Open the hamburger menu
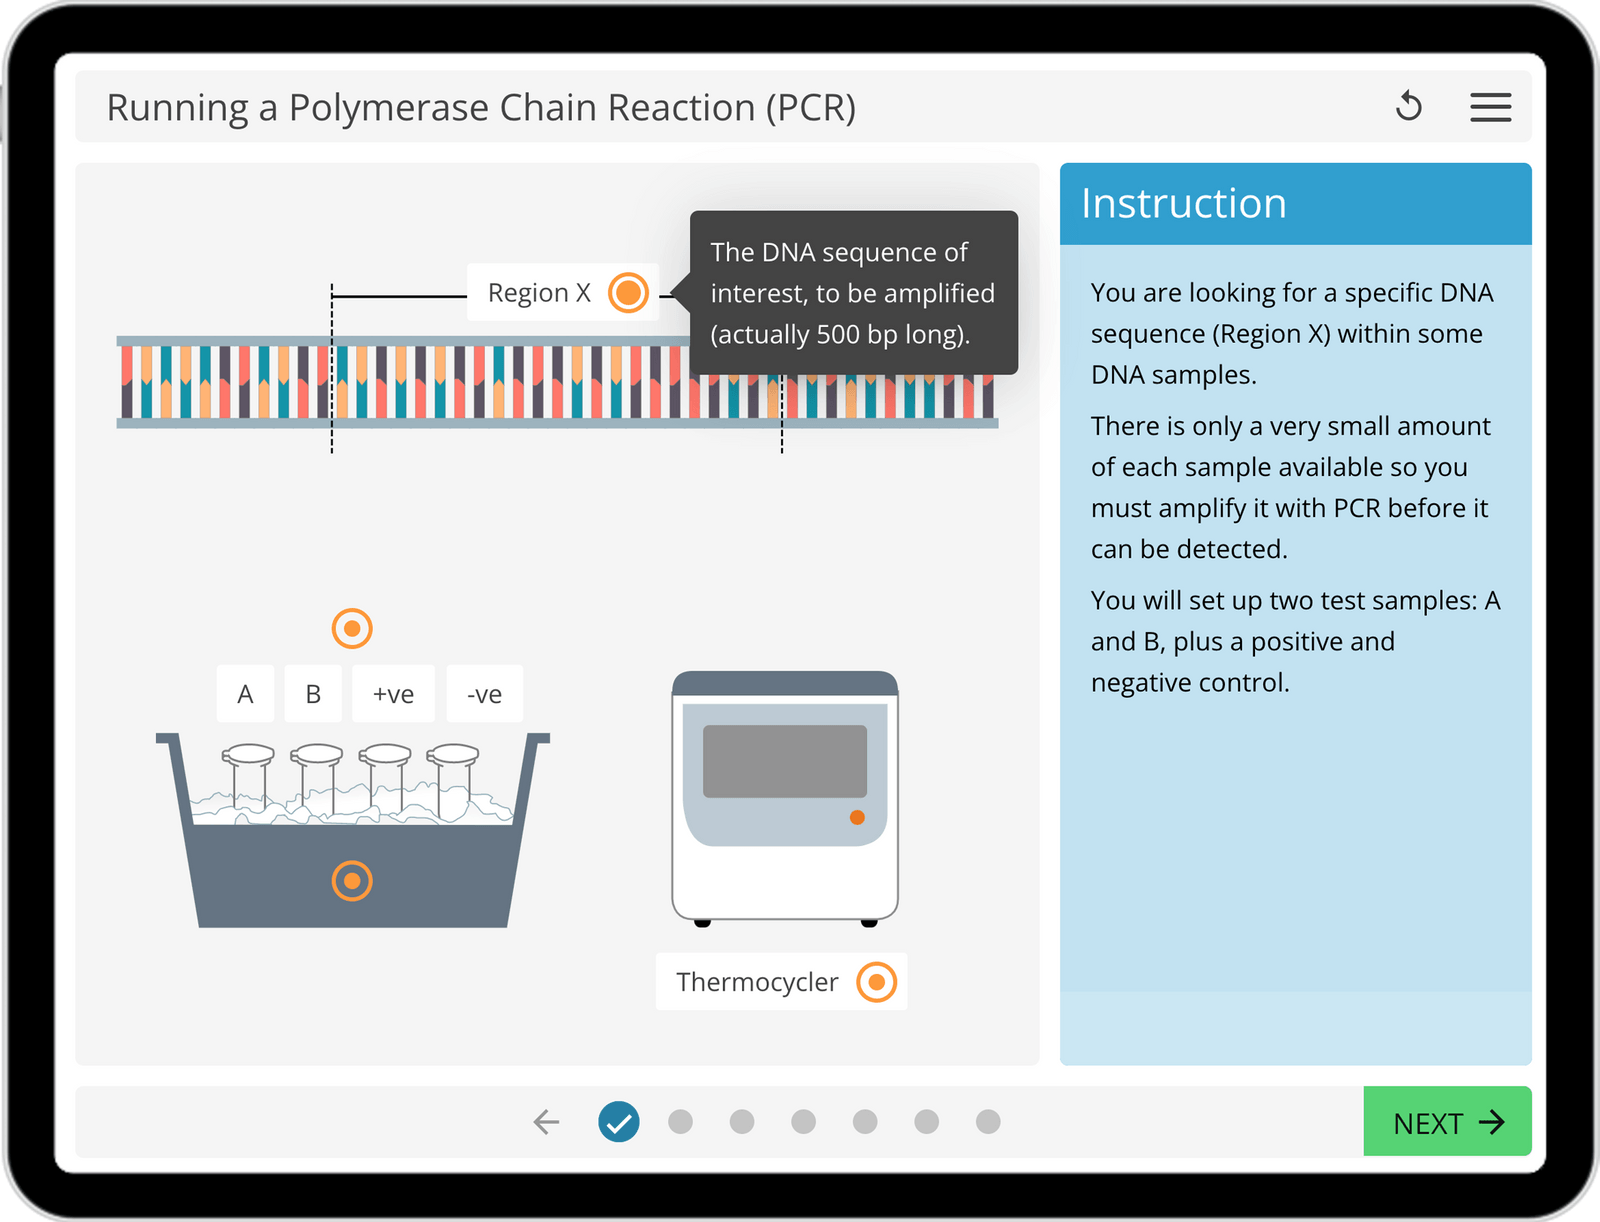1600x1222 pixels. coord(1490,108)
